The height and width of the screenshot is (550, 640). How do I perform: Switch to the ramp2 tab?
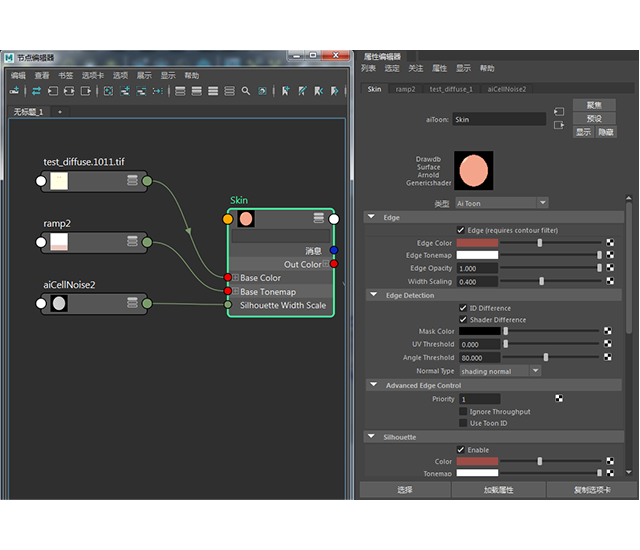point(405,89)
